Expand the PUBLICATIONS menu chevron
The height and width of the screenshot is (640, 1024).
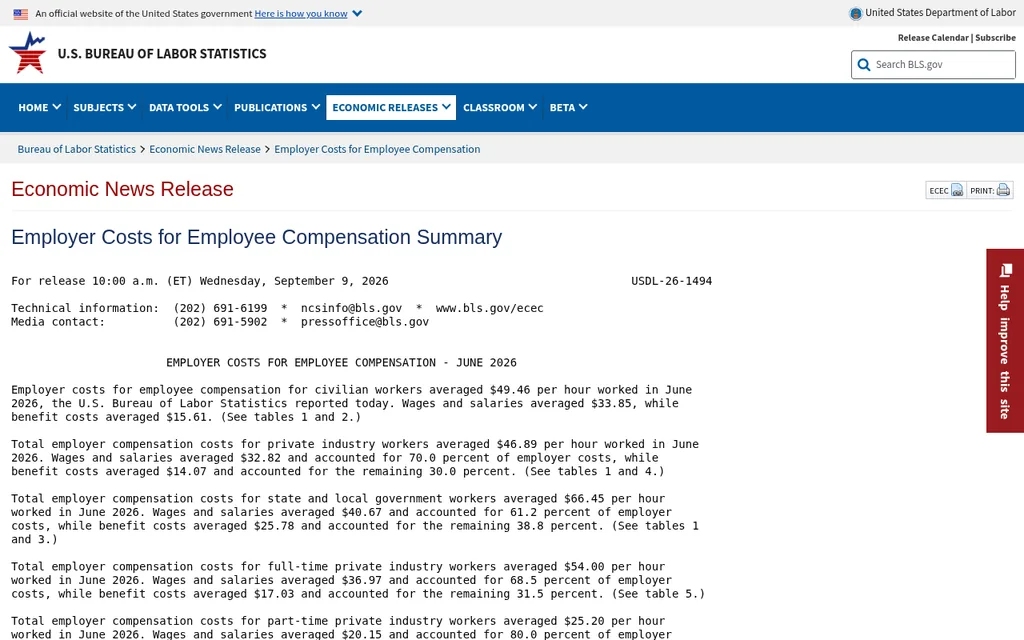[315, 106]
